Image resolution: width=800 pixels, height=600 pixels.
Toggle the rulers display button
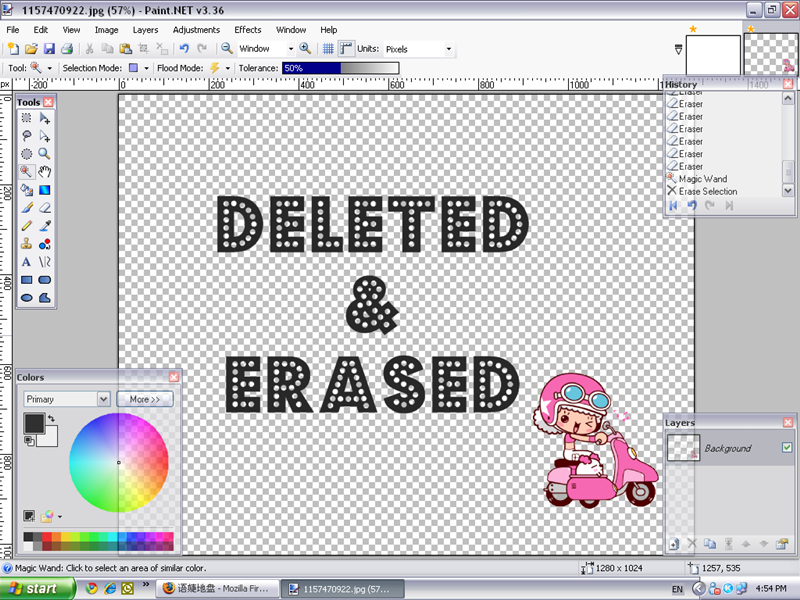tap(346, 48)
